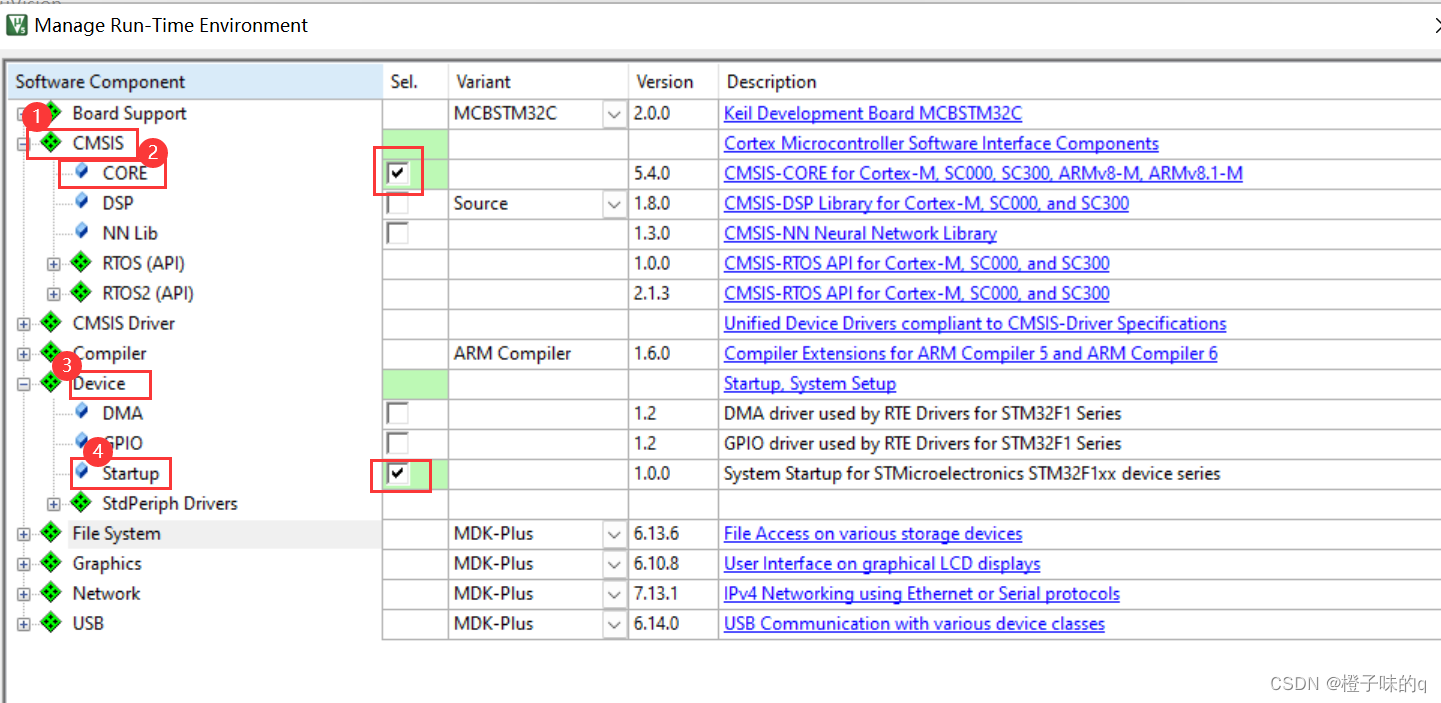Image resolution: width=1441 pixels, height=703 pixels.
Task: Click the Keil uVision icon in title bar
Action: pos(17,25)
